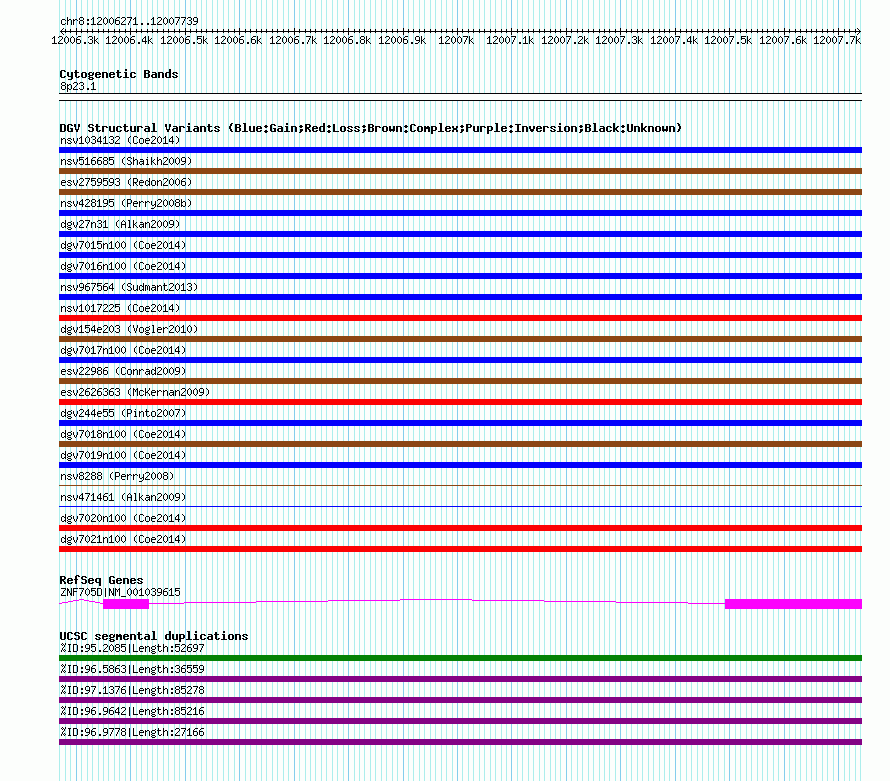This screenshot has width=890, height=781.
Task: Click the %ID:97.1376|Length:85278 duplication label
Action: (x=132, y=691)
